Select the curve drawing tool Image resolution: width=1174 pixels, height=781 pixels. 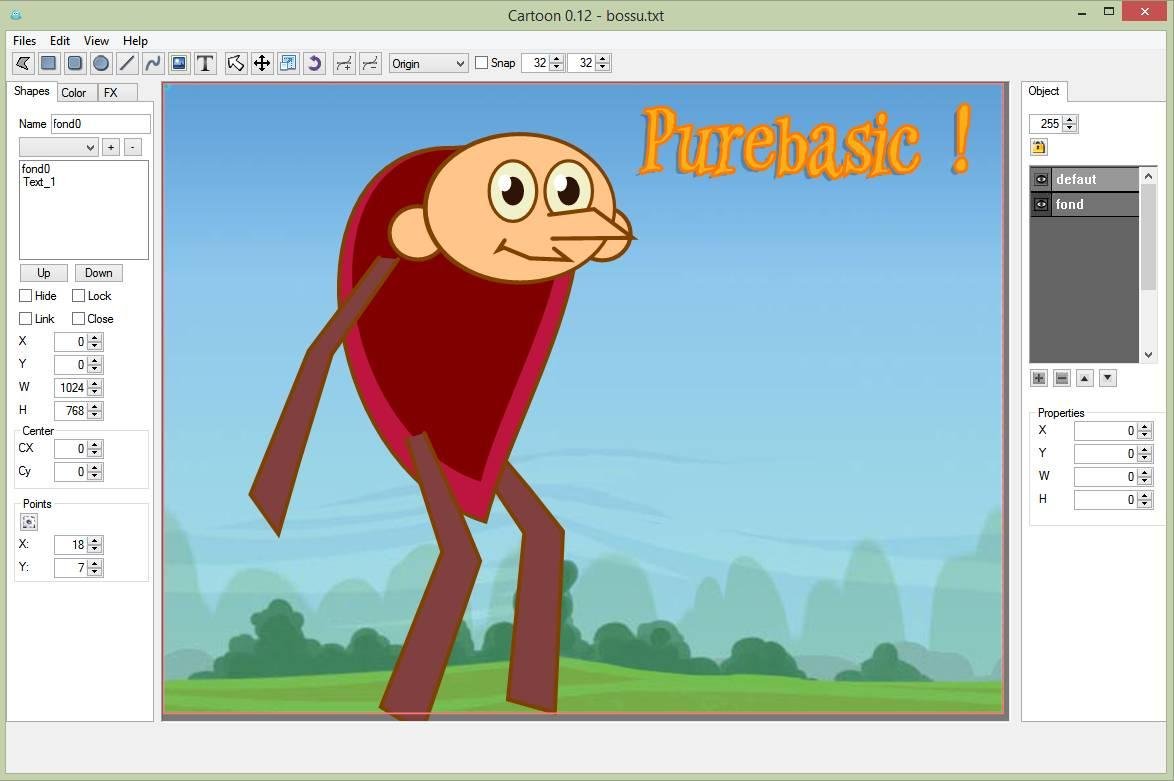point(153,63)
